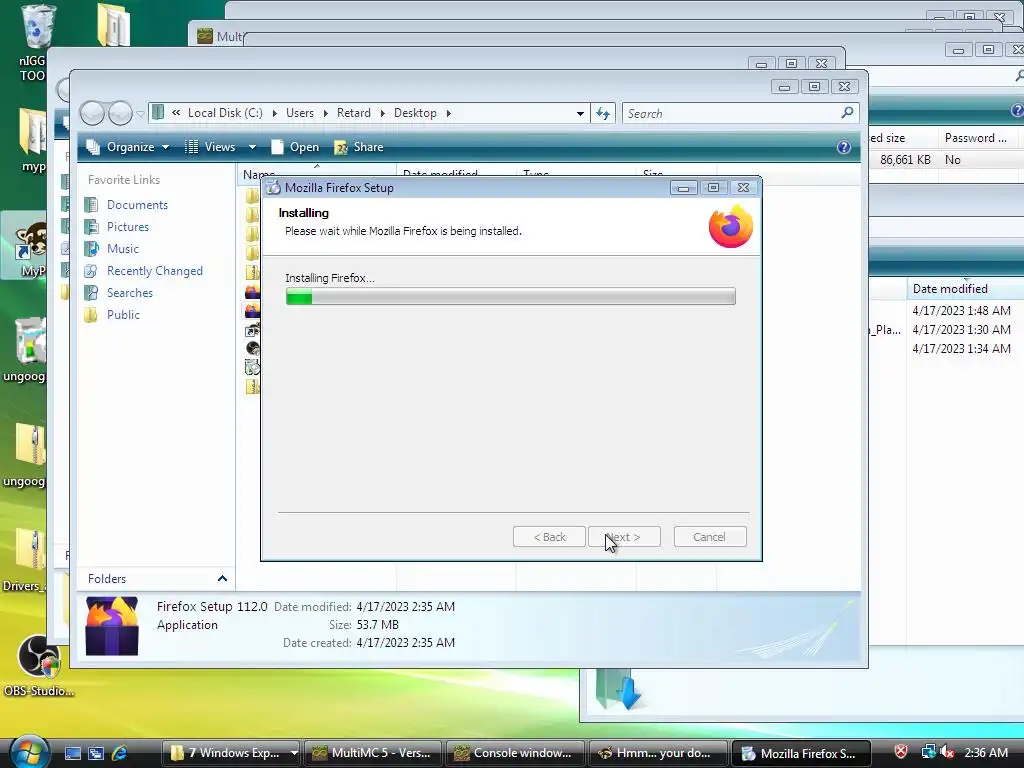Click the Firefox Setup 112.0 file name text
The height and width of the screenshot is (768, 1024).
click(212, 607)
